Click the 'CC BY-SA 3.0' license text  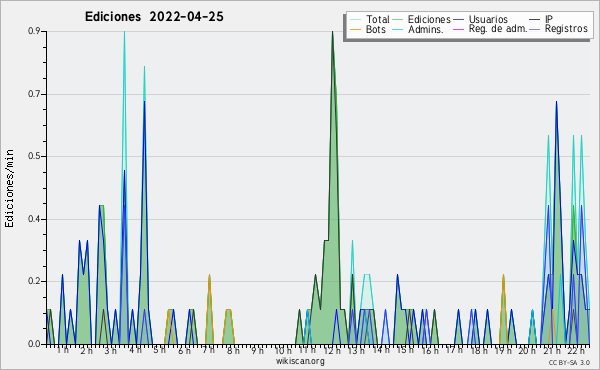569,362
